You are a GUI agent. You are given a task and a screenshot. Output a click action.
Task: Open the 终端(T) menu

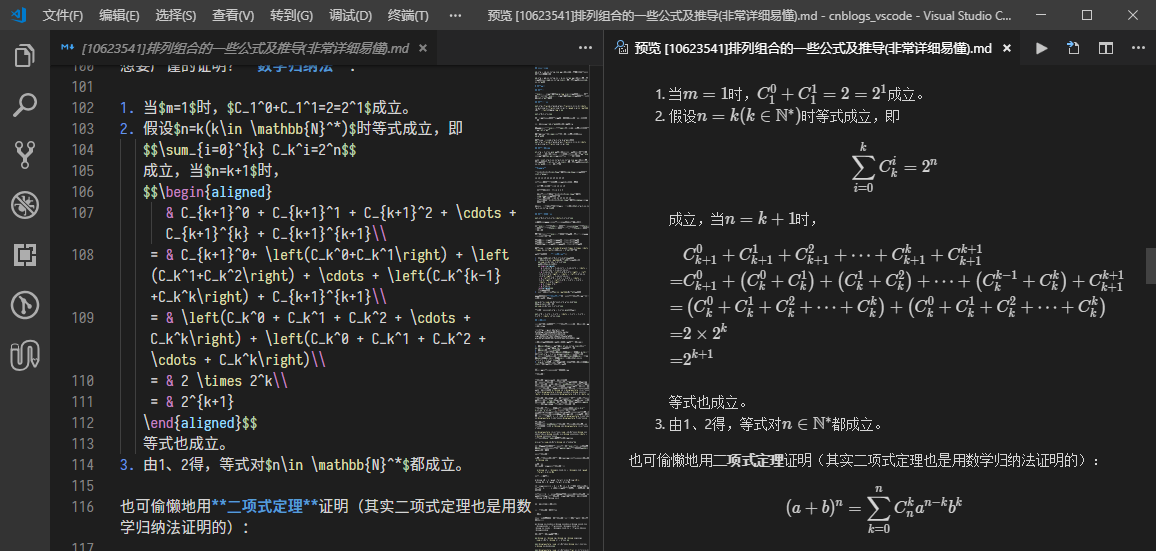408,15
